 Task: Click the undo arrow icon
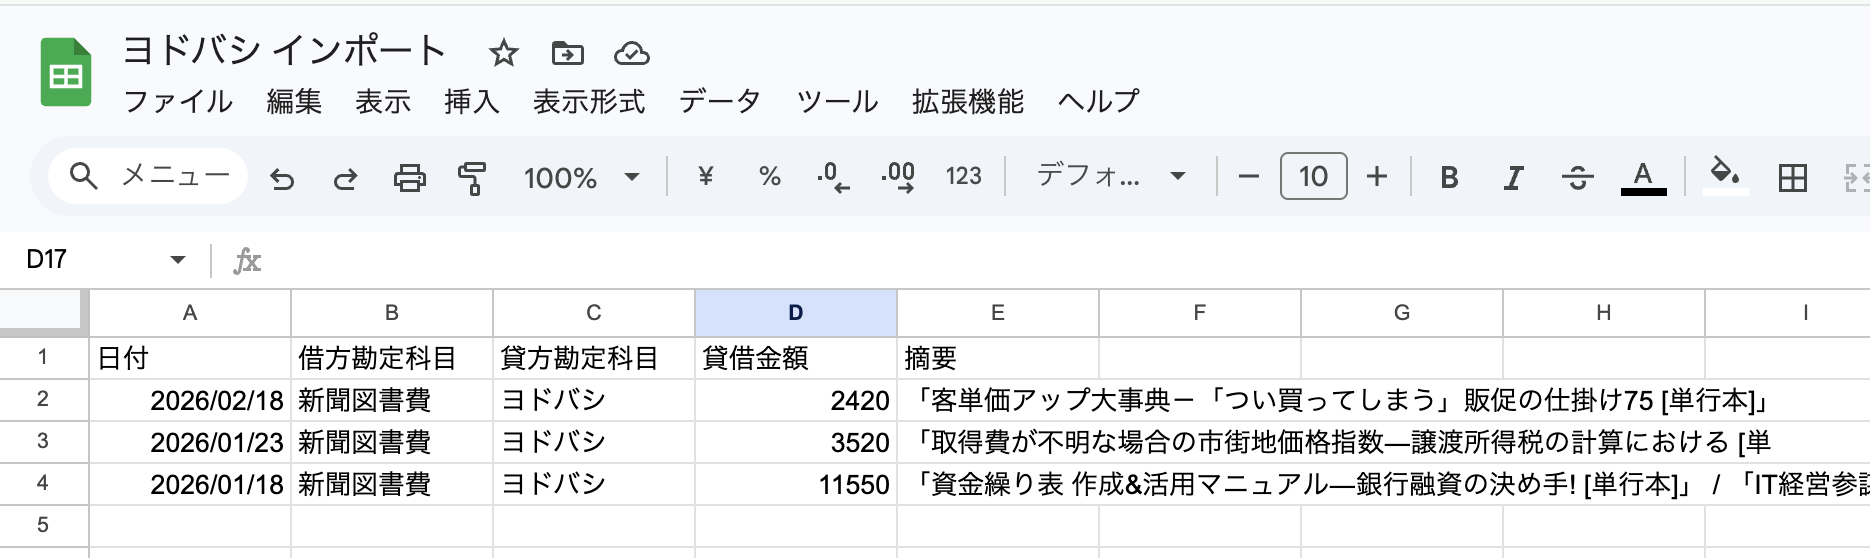(283, 178)
